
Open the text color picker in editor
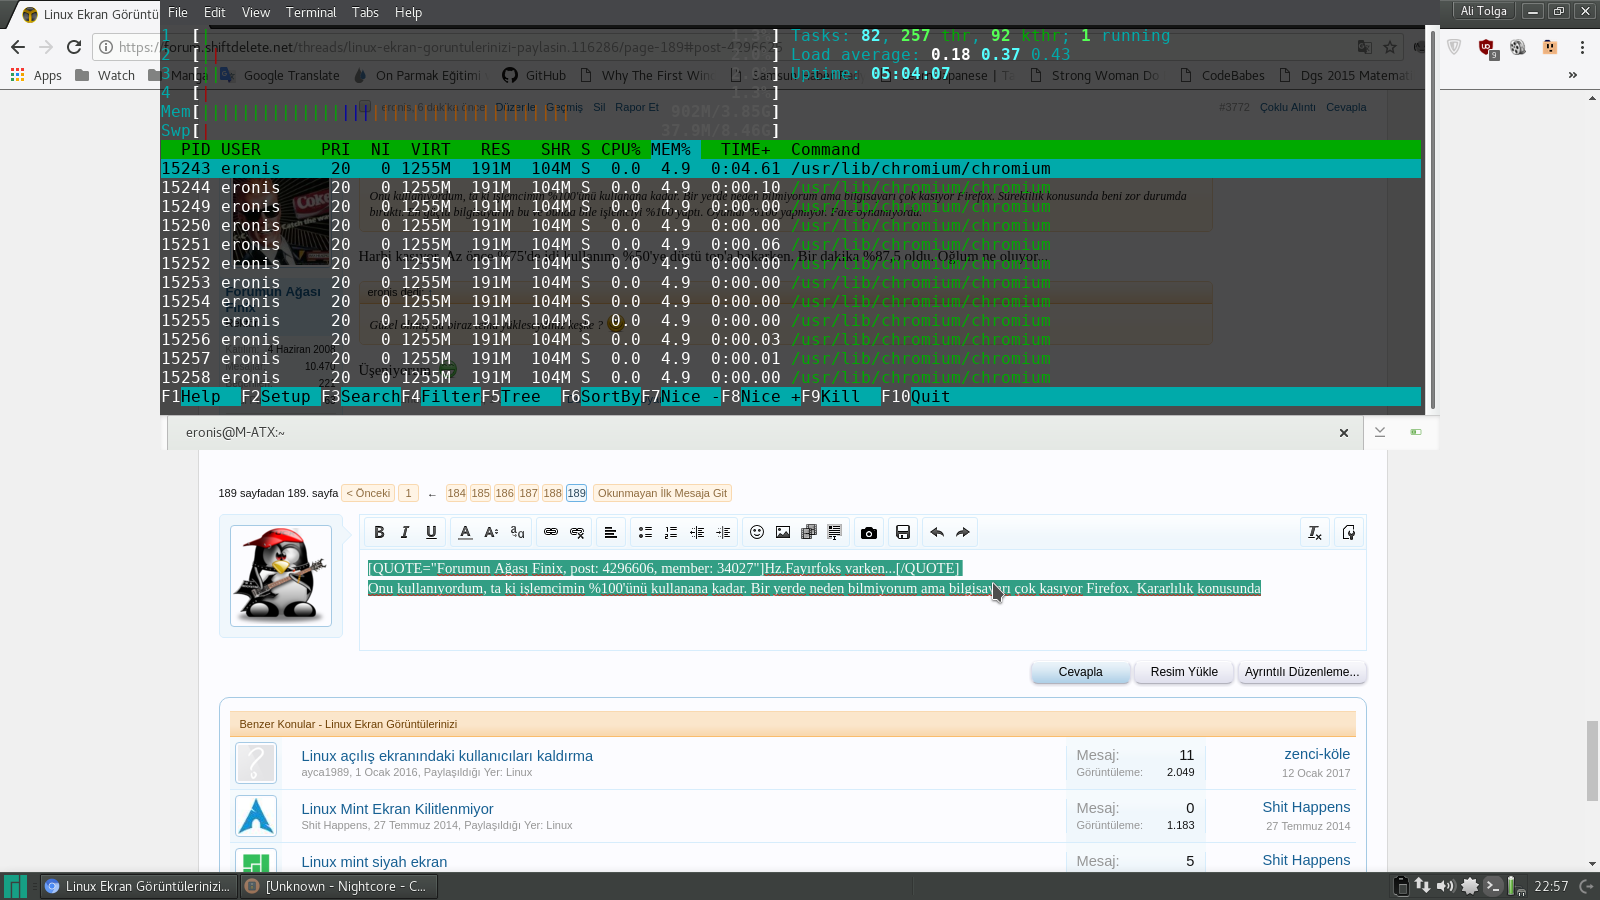(x=465, y=532)
